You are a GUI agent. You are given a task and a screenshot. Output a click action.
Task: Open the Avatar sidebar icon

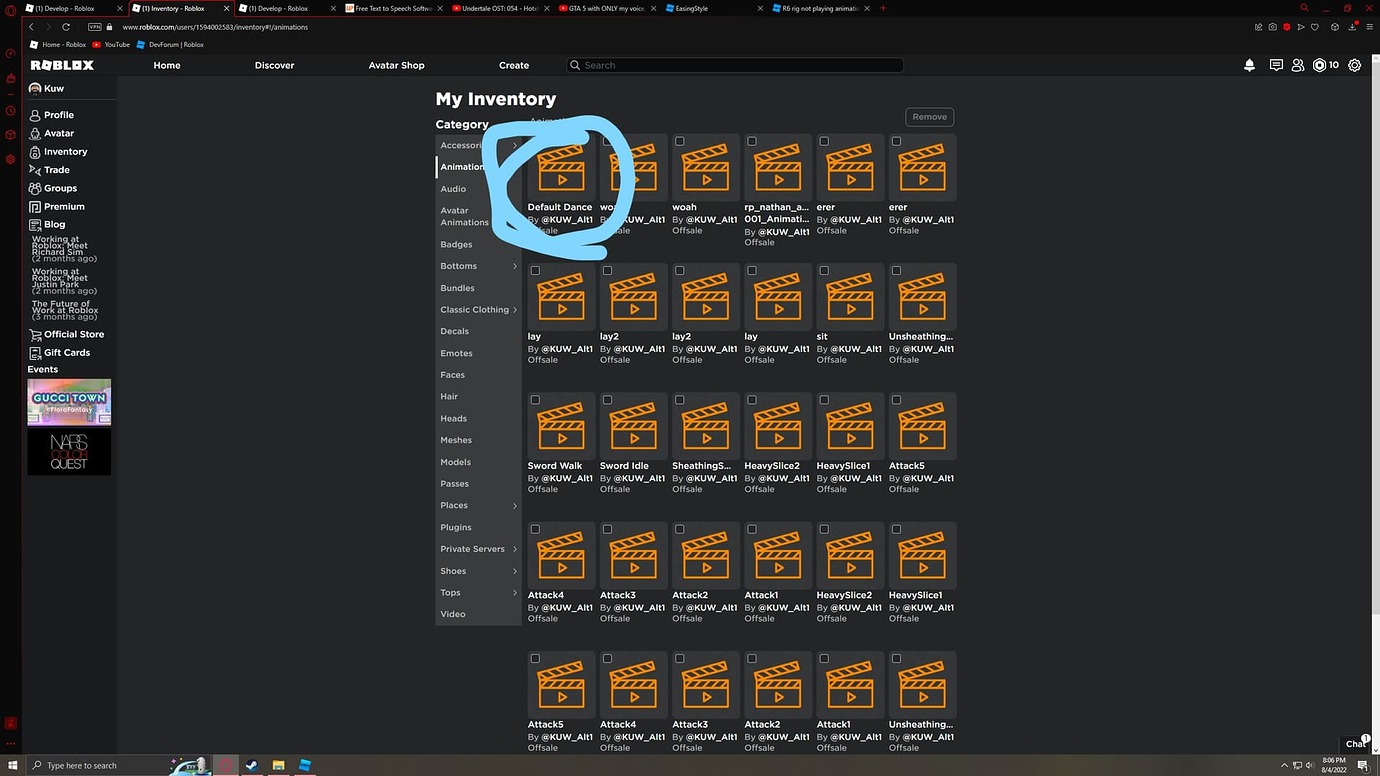point(35,133)
